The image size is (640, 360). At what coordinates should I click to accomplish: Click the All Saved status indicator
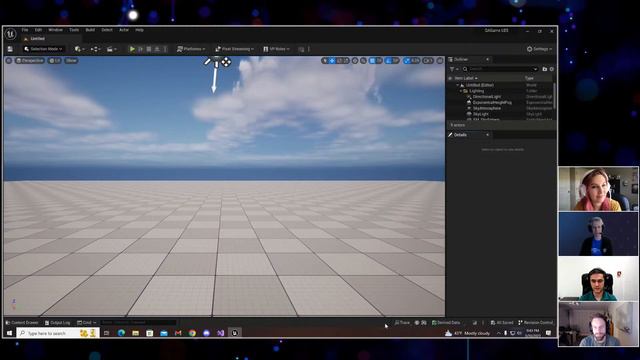[x=502, y=322]
